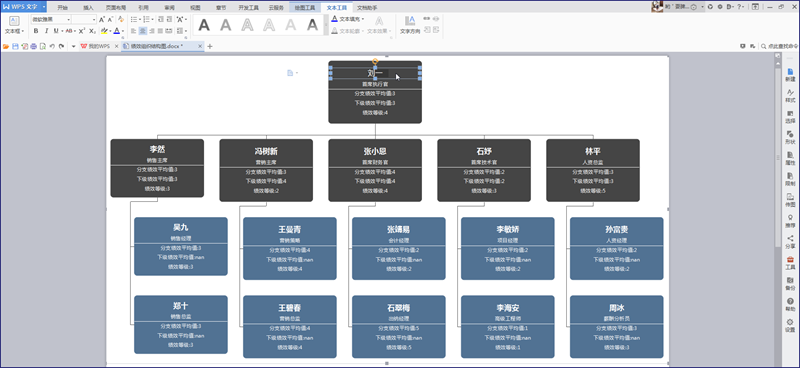Click the 点此查找命令 command search box
Image resolution: width=800 pixels, height=368 pixels.
click(x=779, y=46)
